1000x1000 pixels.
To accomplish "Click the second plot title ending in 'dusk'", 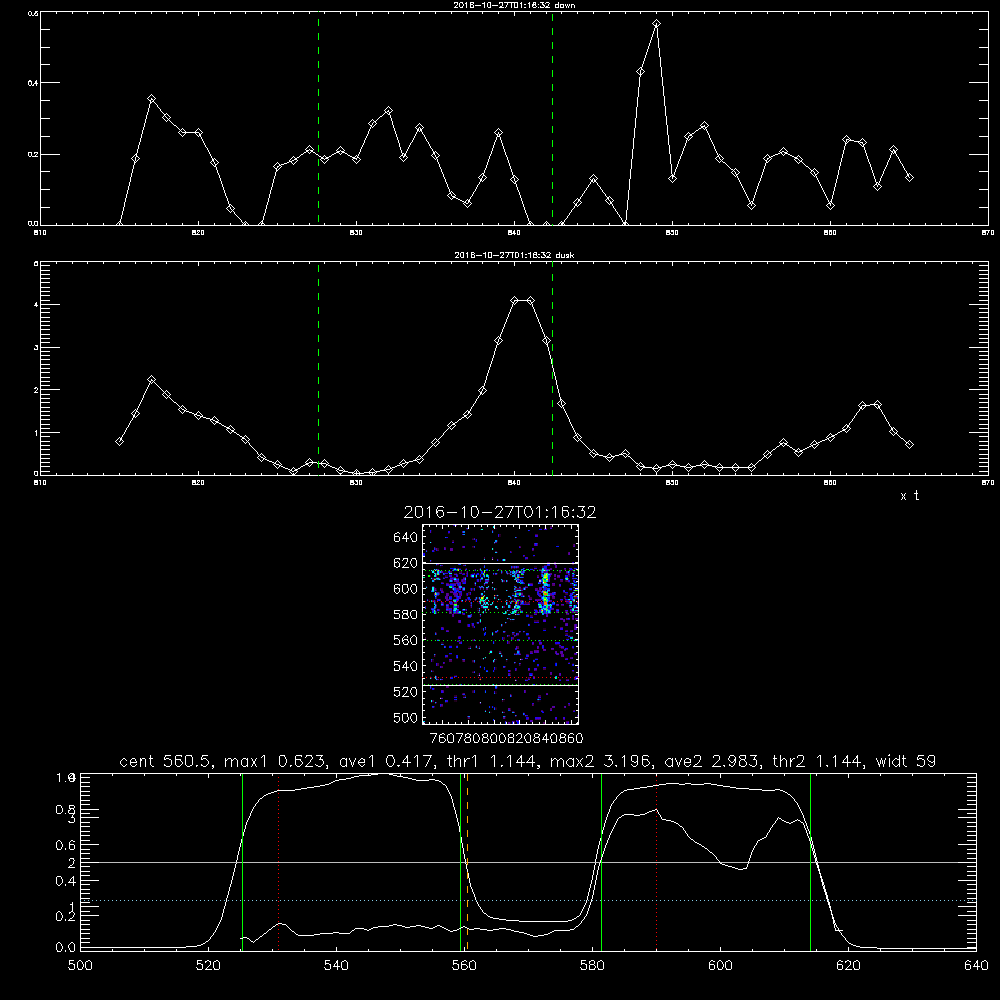I will (515, 255).
